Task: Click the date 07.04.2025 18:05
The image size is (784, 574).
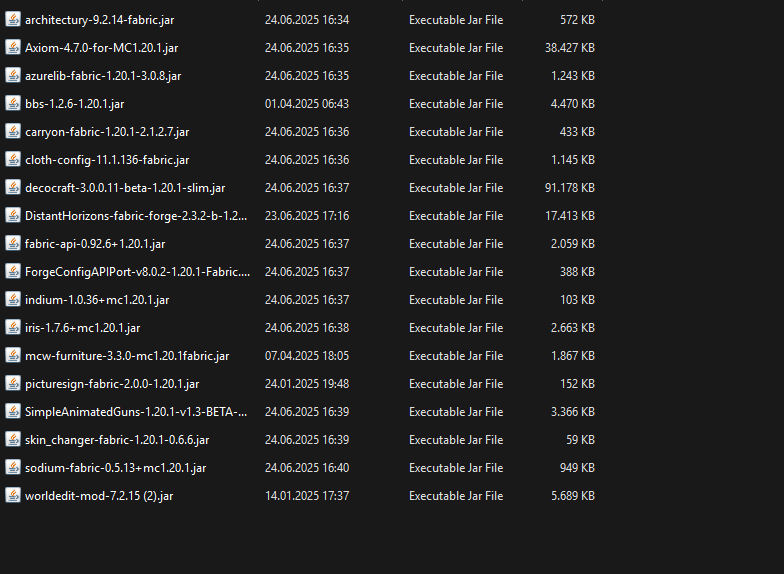Action: [307, 356]
